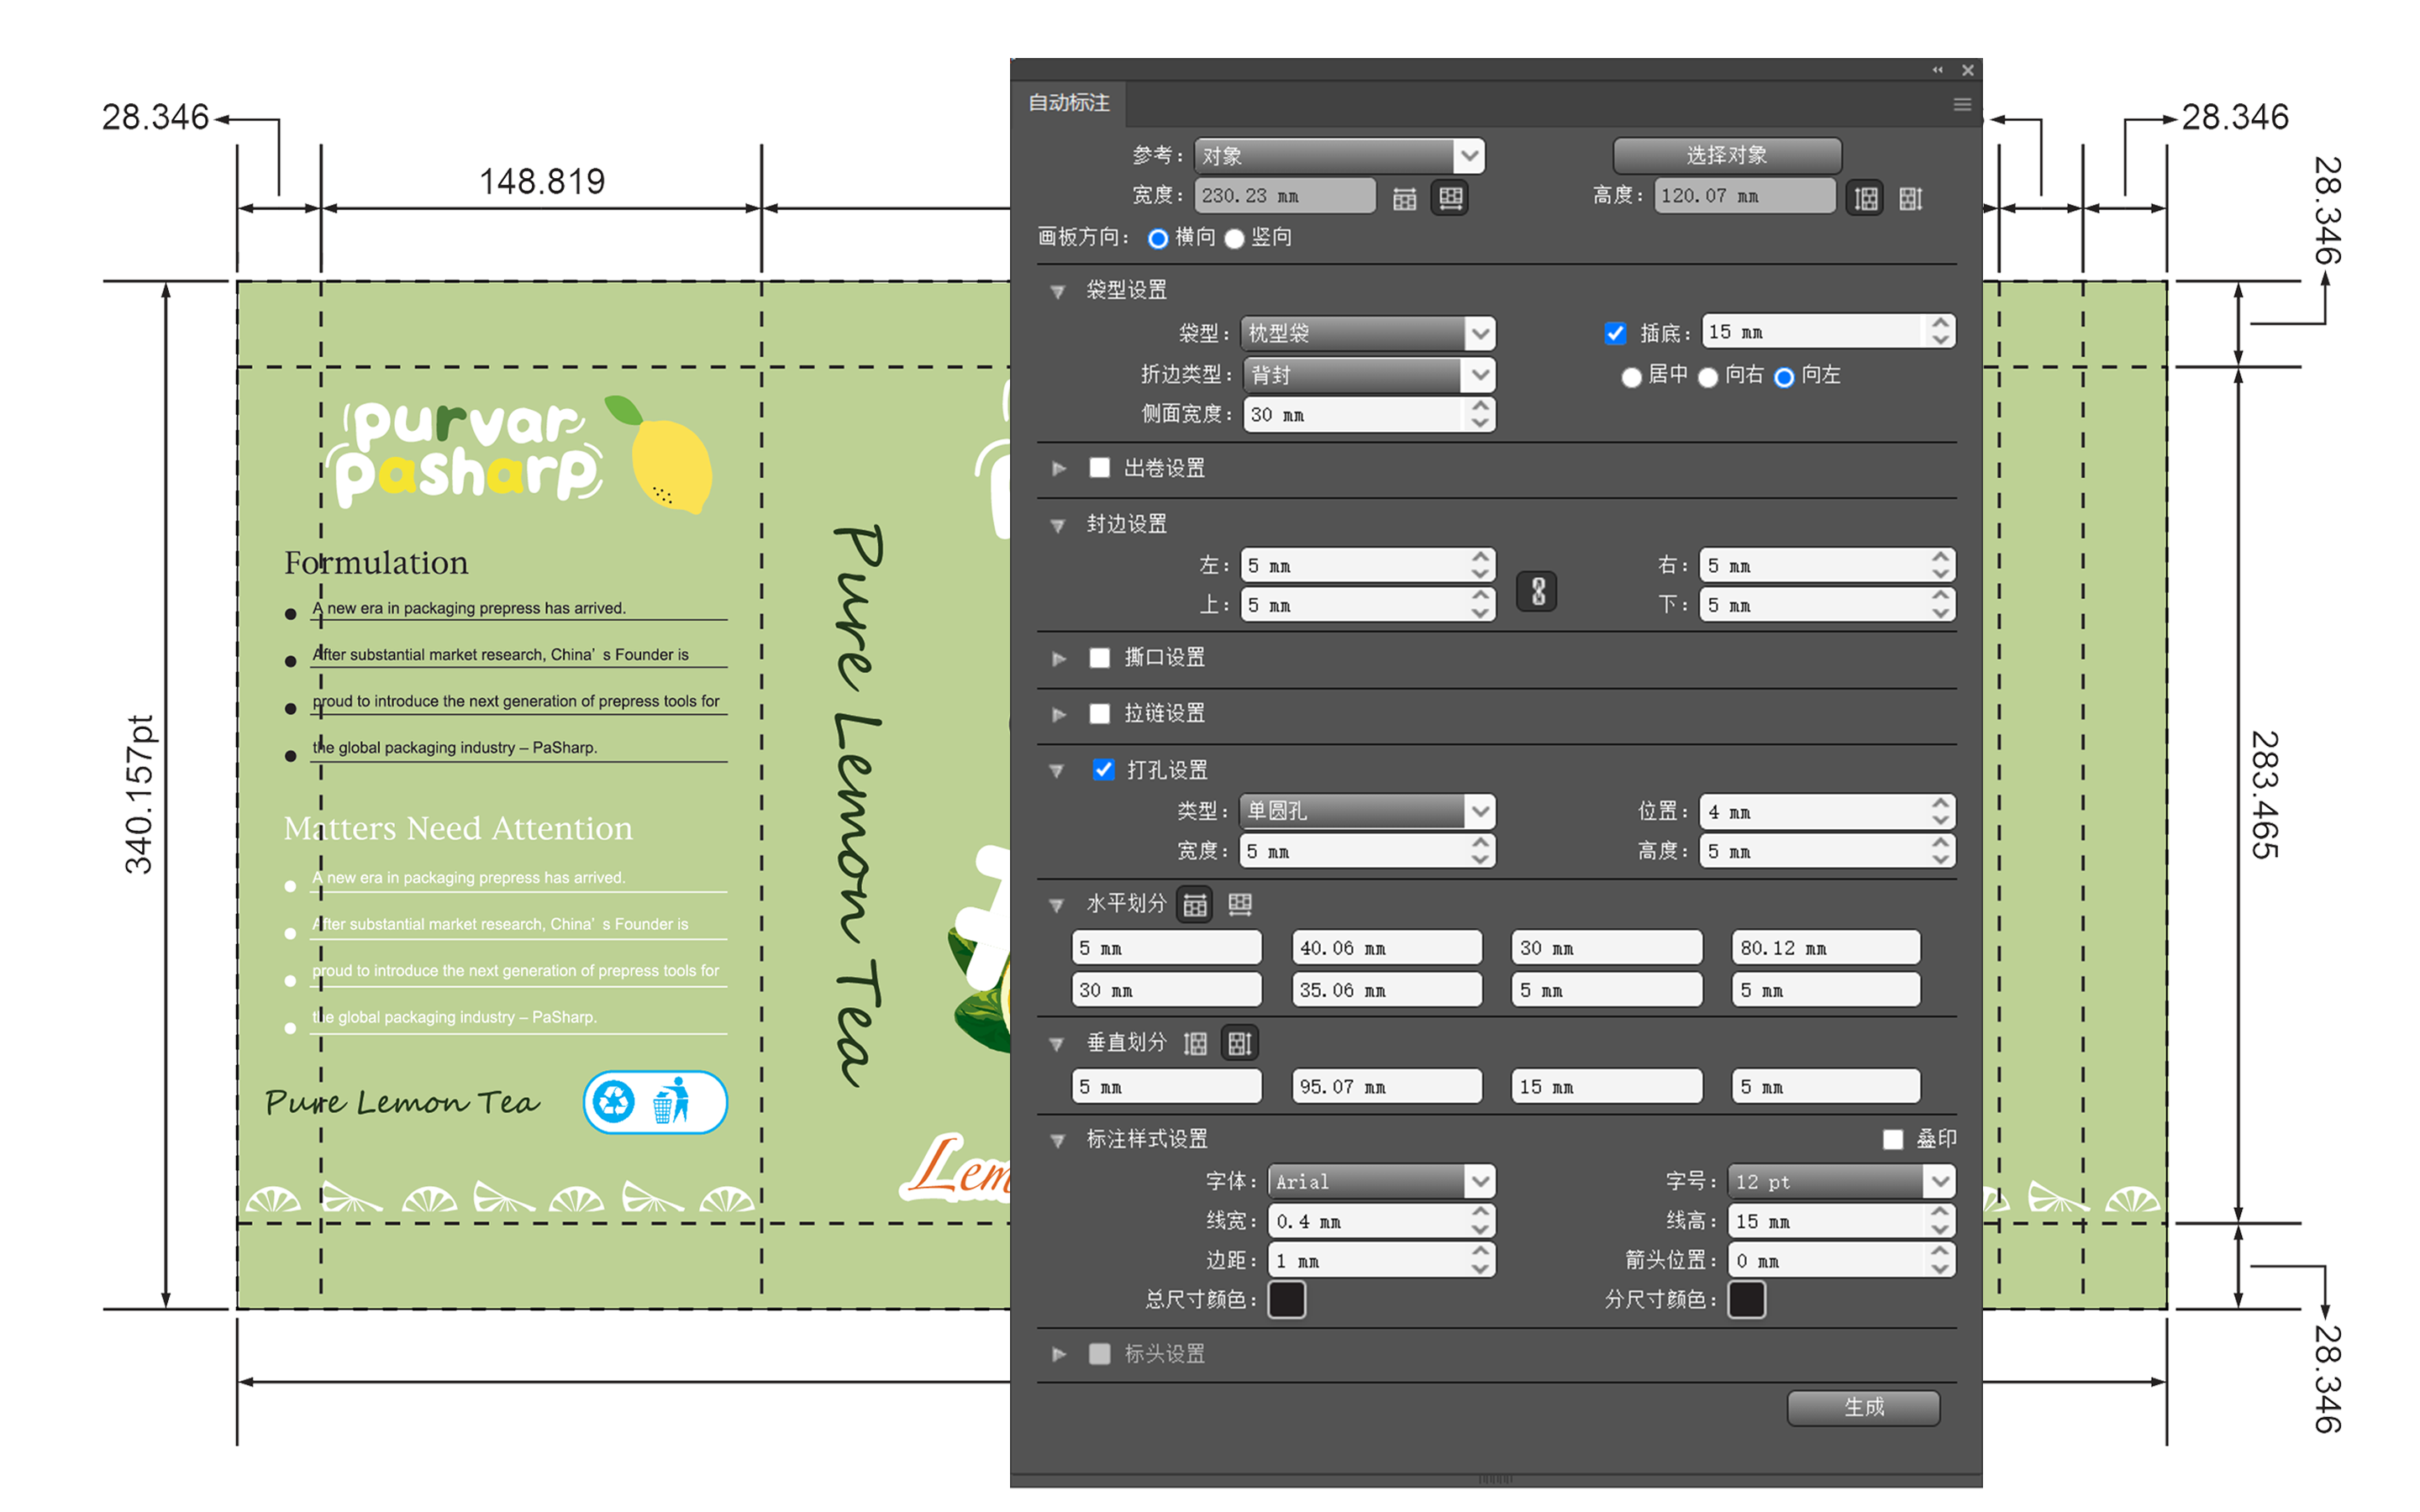Open the 字体 dropdown showing Arial
Viewport: 2420px width, 1512px height.
(x=1381, y=1181)
